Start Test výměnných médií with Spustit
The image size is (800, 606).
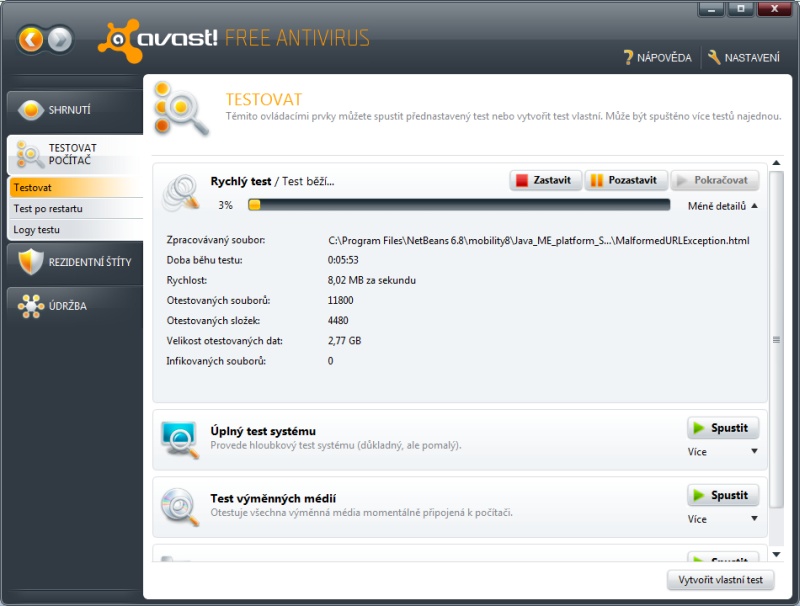(x=723, y=495)
